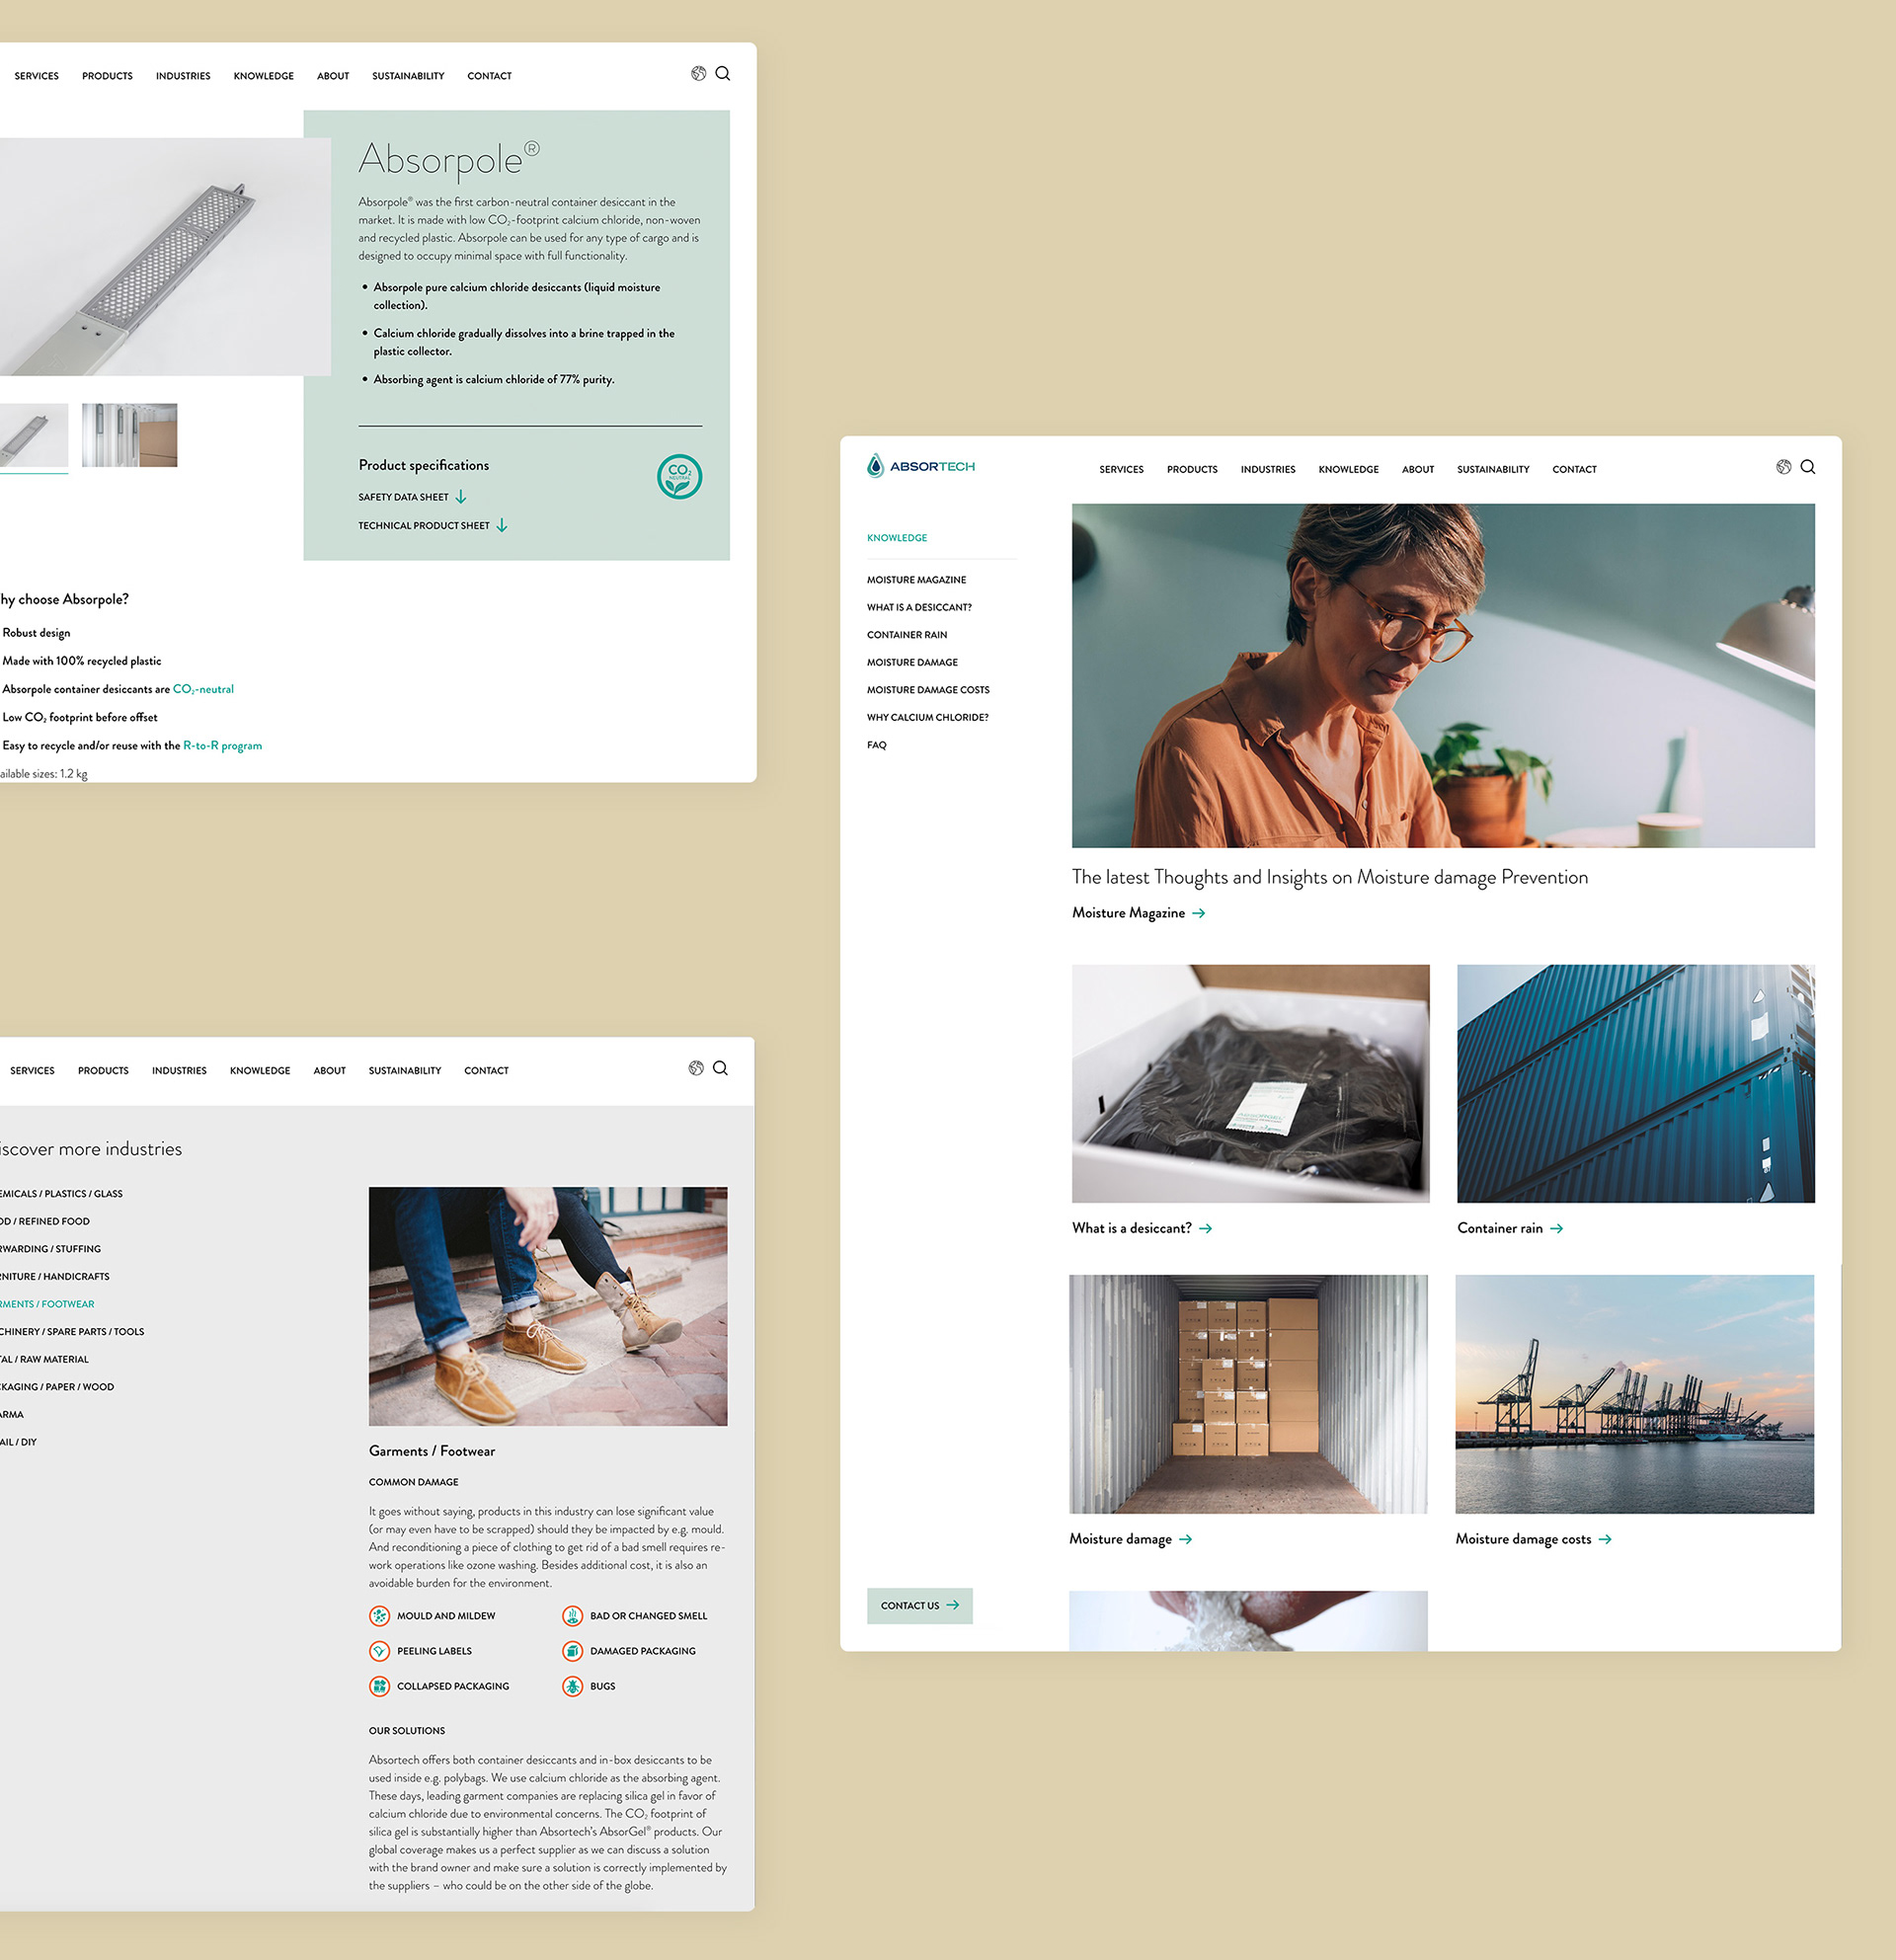Open Moisture Magazine sidebar item
Image resolution: width=1896 pixels, height=1960 pixels.
[916, 580]
